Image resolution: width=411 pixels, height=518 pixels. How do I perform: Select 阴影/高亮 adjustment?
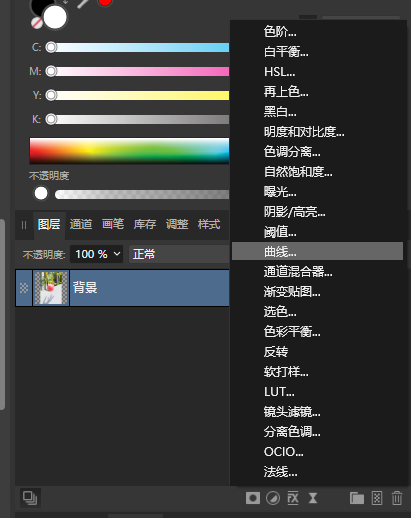318,212
